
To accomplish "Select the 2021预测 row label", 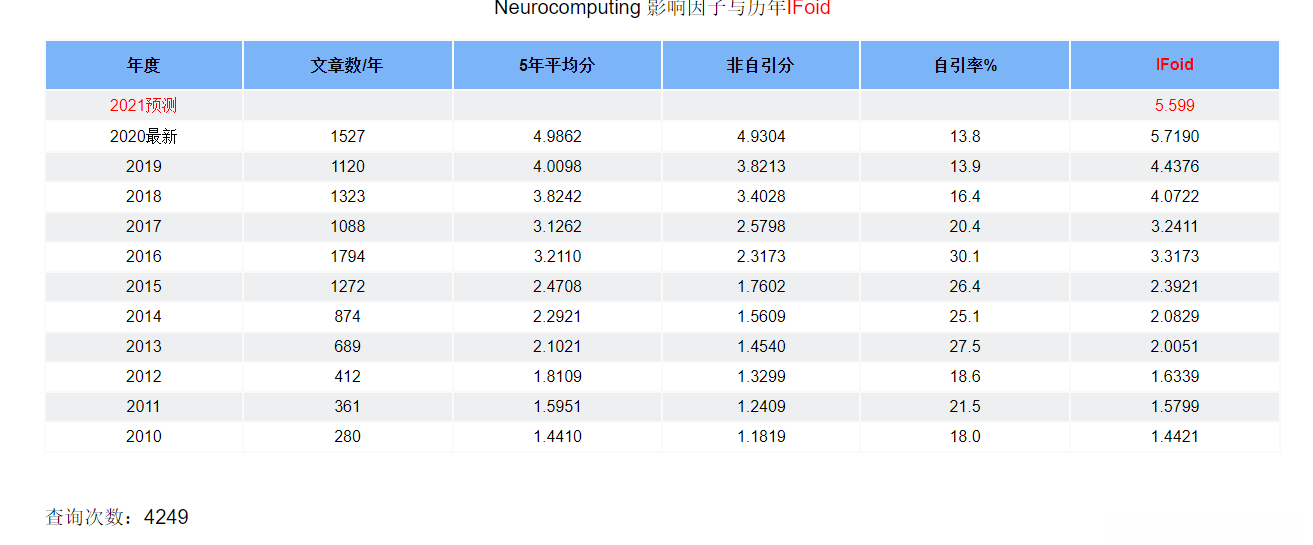I will click(144, 105).
